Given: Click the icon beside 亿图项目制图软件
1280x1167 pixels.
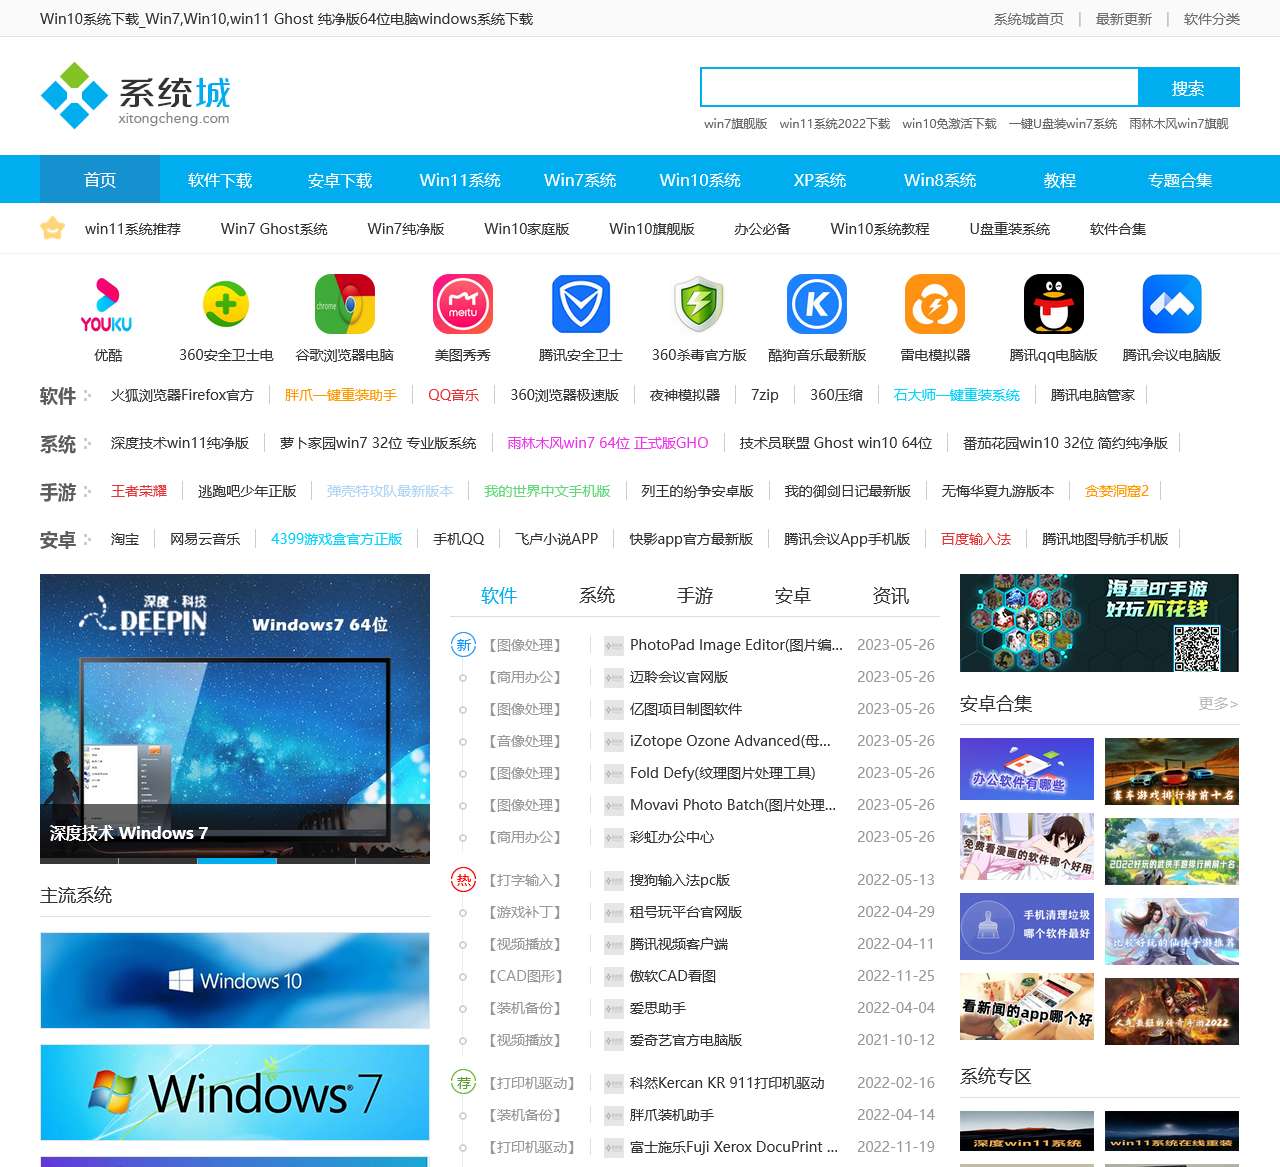Looking at the screenshot, I should coord(614,710).
